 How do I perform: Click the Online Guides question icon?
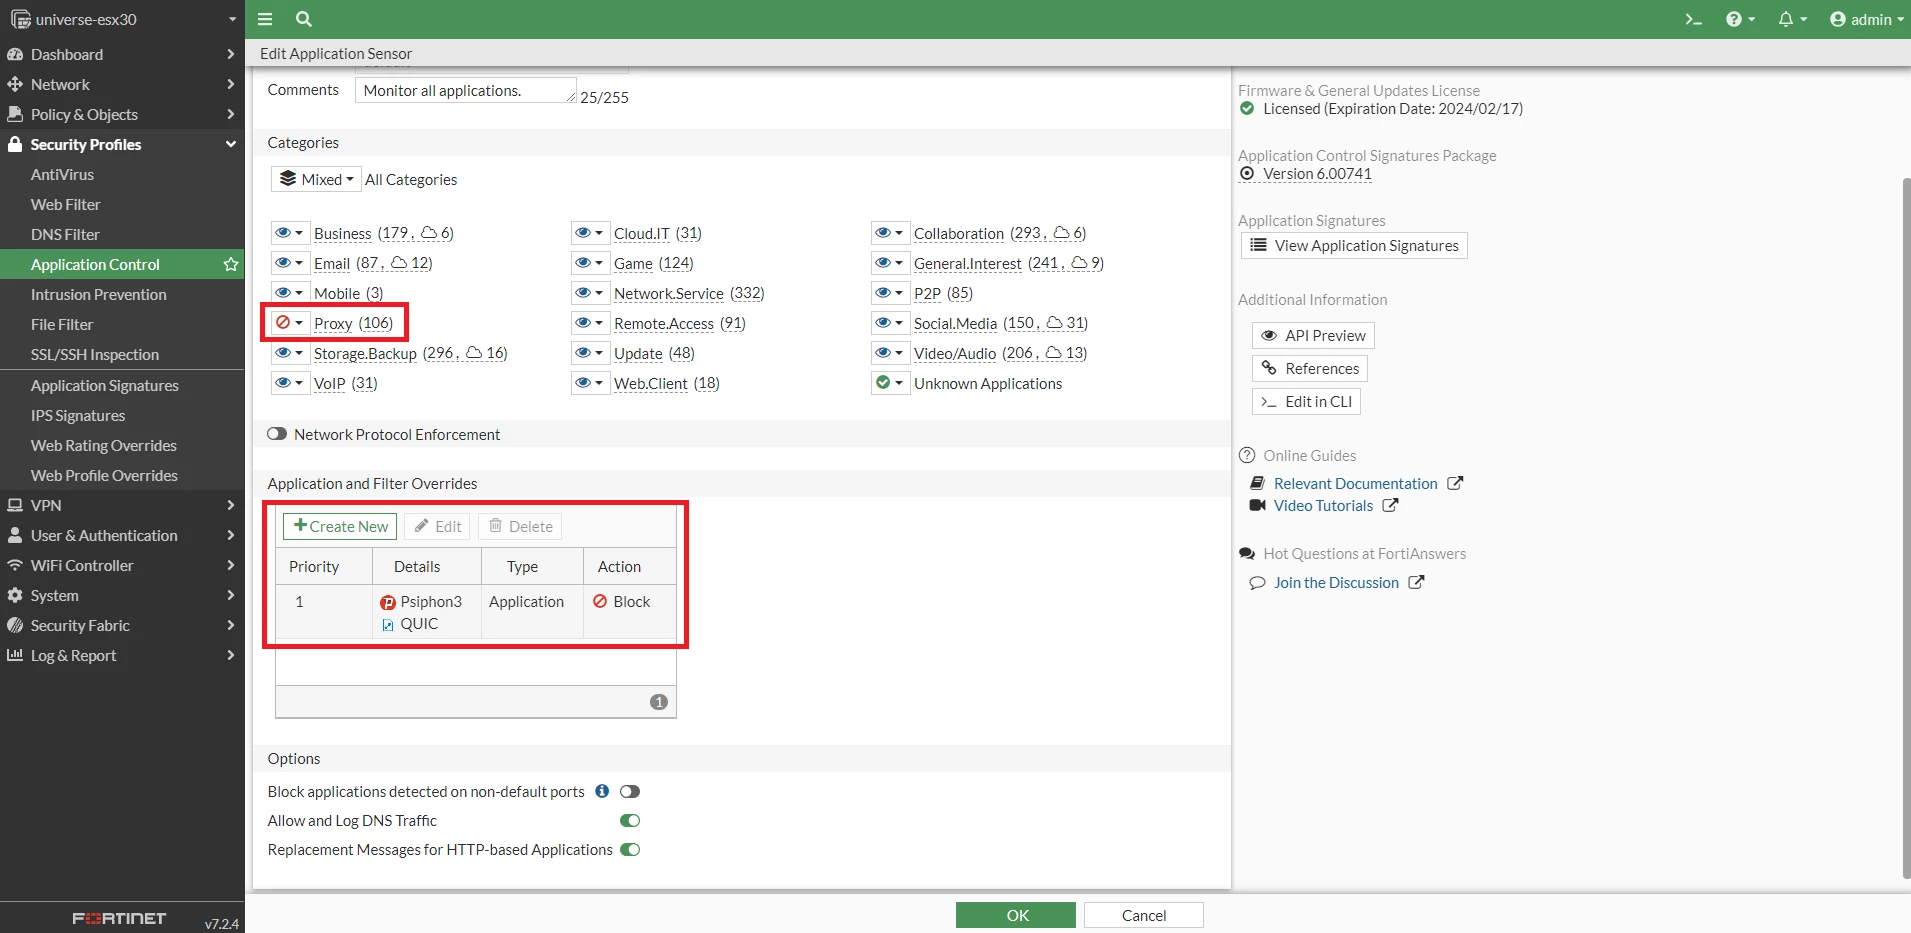(x=1247, y=455)
